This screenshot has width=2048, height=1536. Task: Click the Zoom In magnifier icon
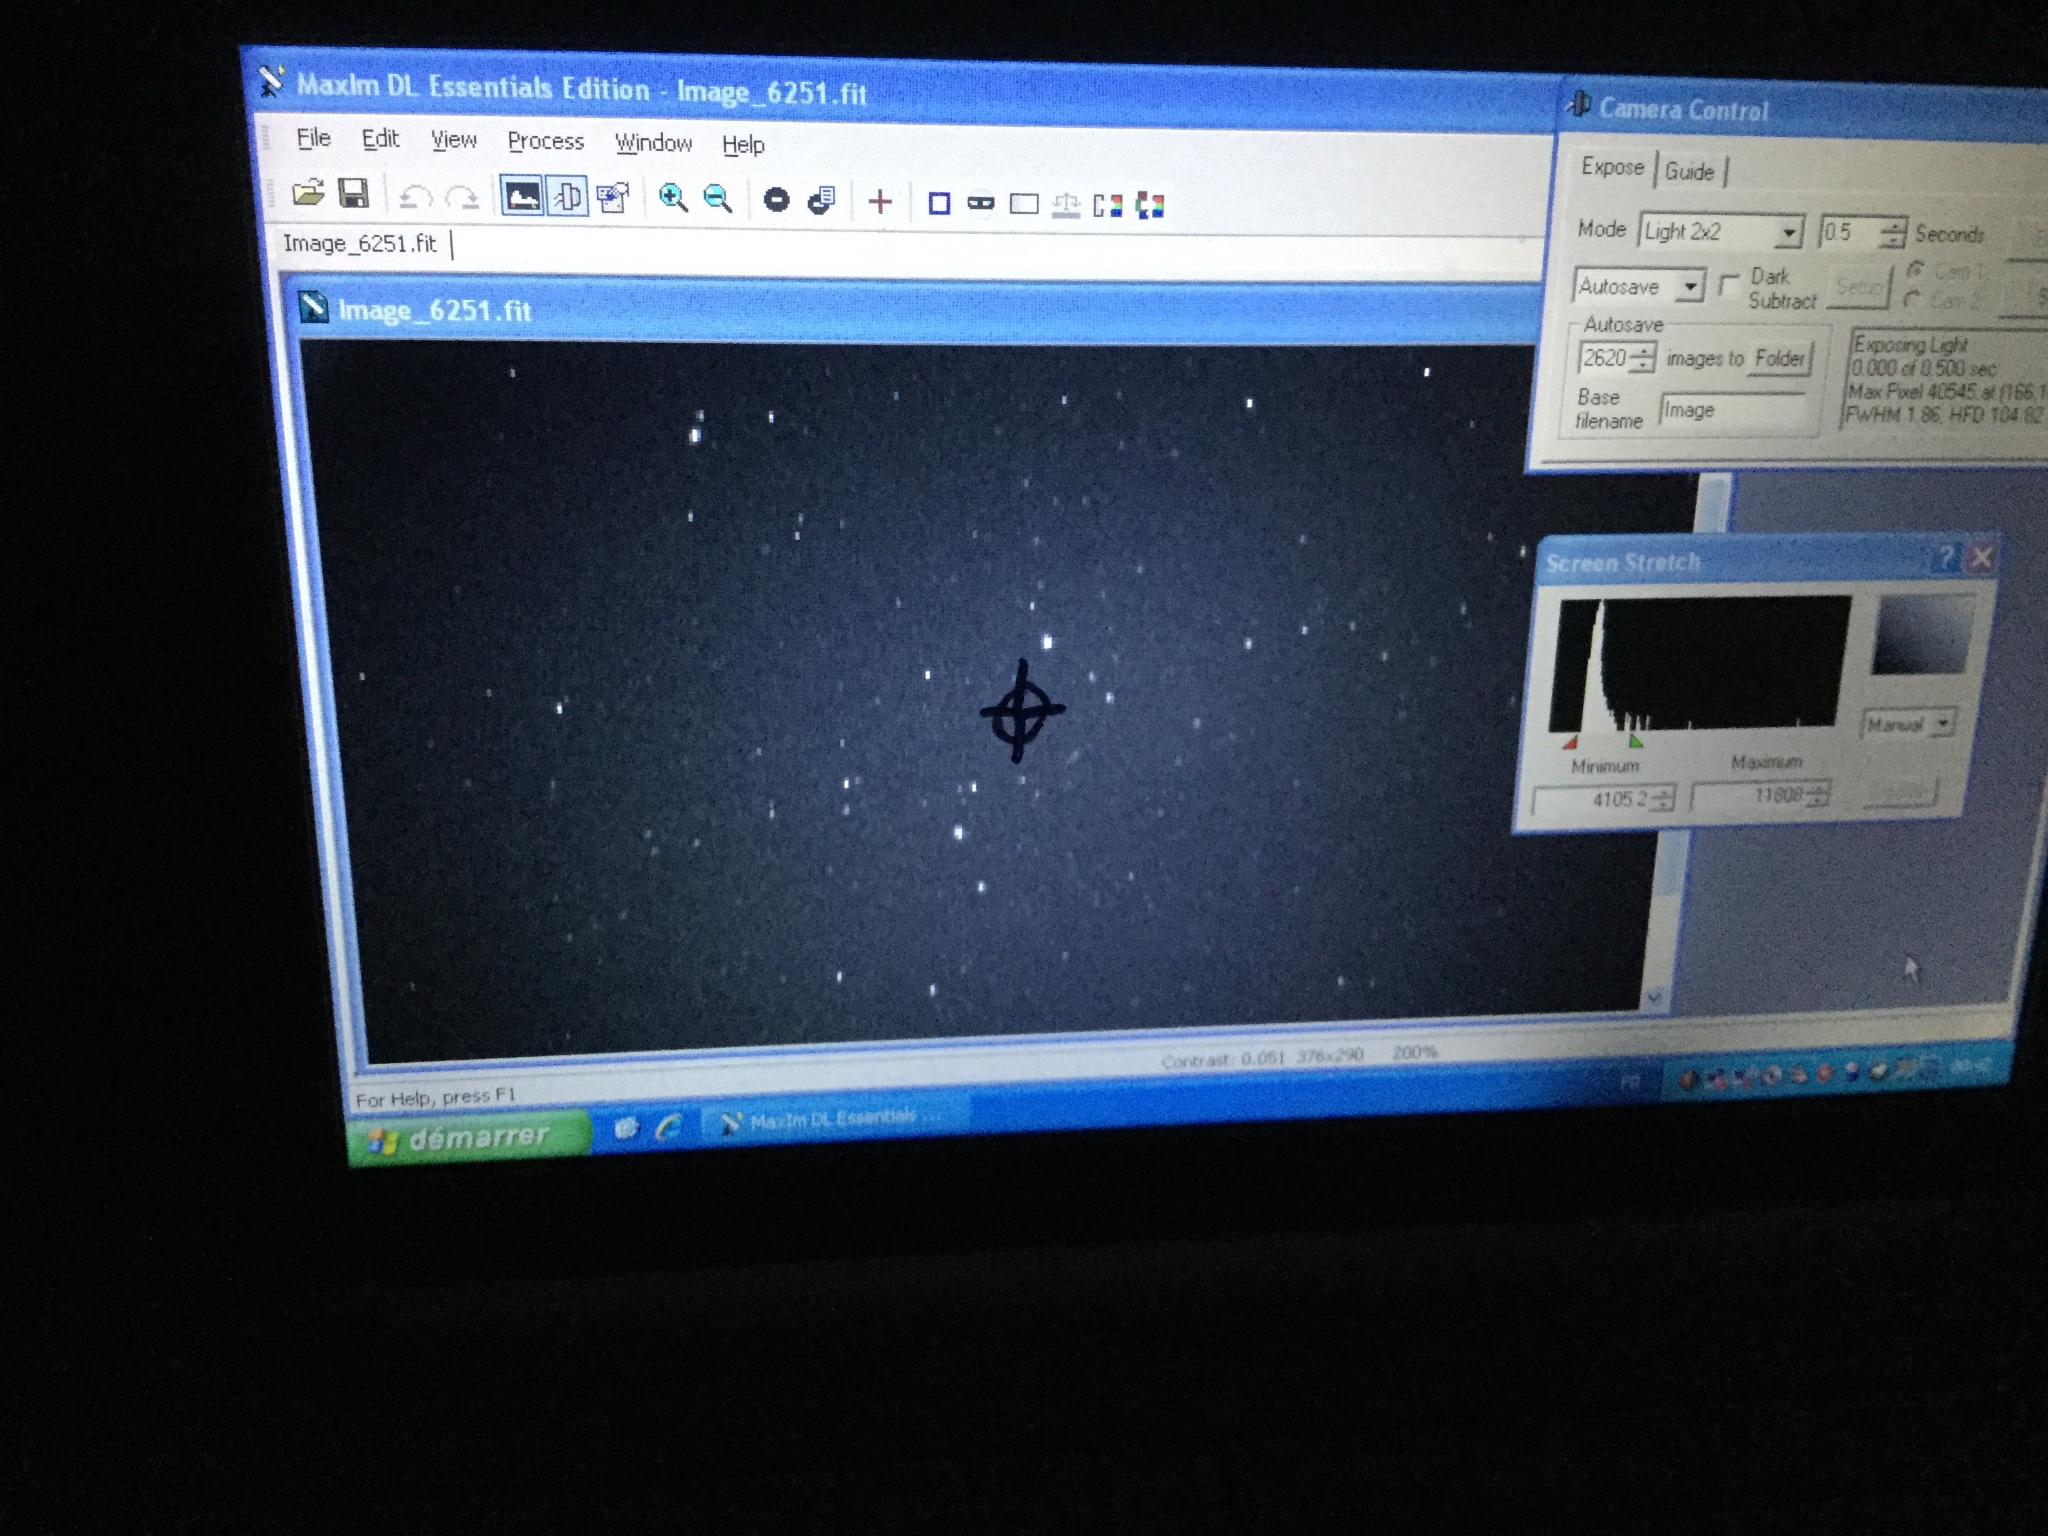coord(673,199)
